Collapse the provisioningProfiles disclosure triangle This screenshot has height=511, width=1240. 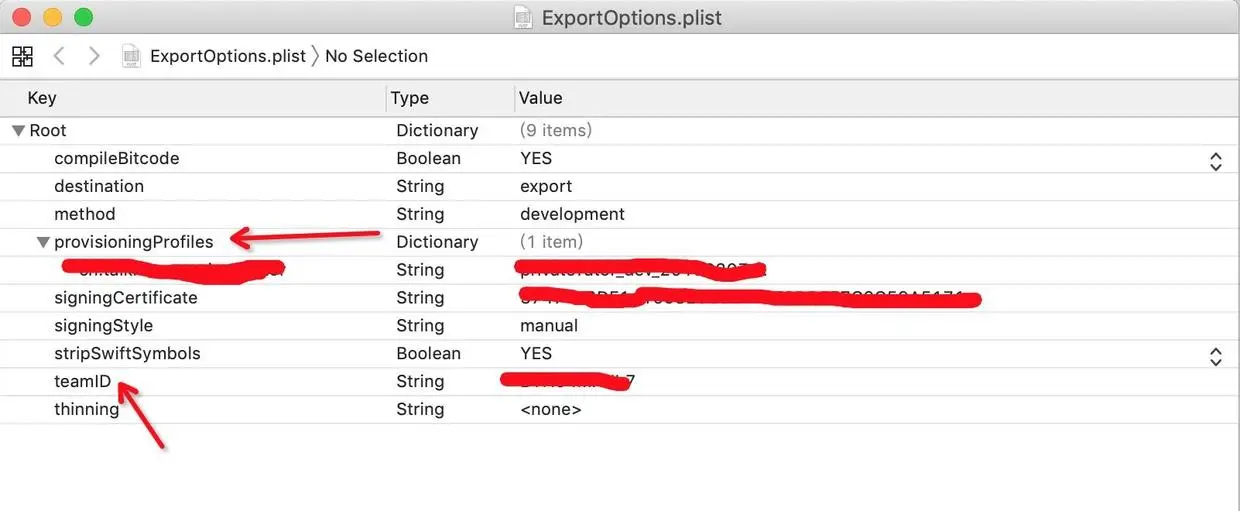pos(43,242)
